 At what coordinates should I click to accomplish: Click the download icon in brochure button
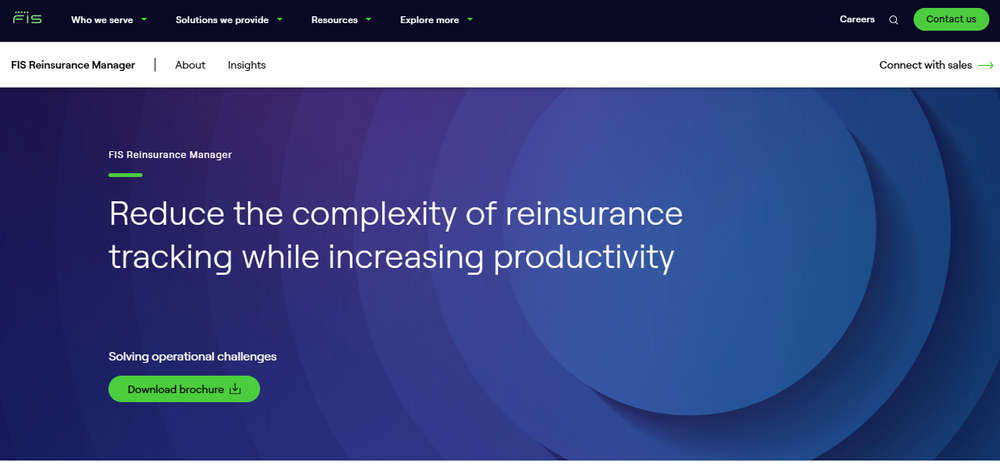pyautogui.click(x=235, y=389)
